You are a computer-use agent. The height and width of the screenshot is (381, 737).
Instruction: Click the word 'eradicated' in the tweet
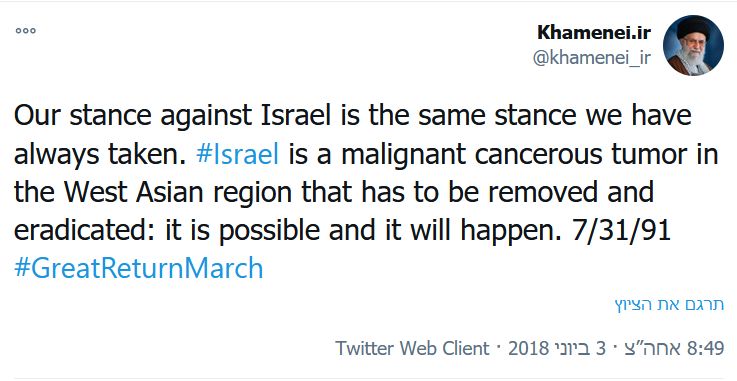[x=84, y=230]
